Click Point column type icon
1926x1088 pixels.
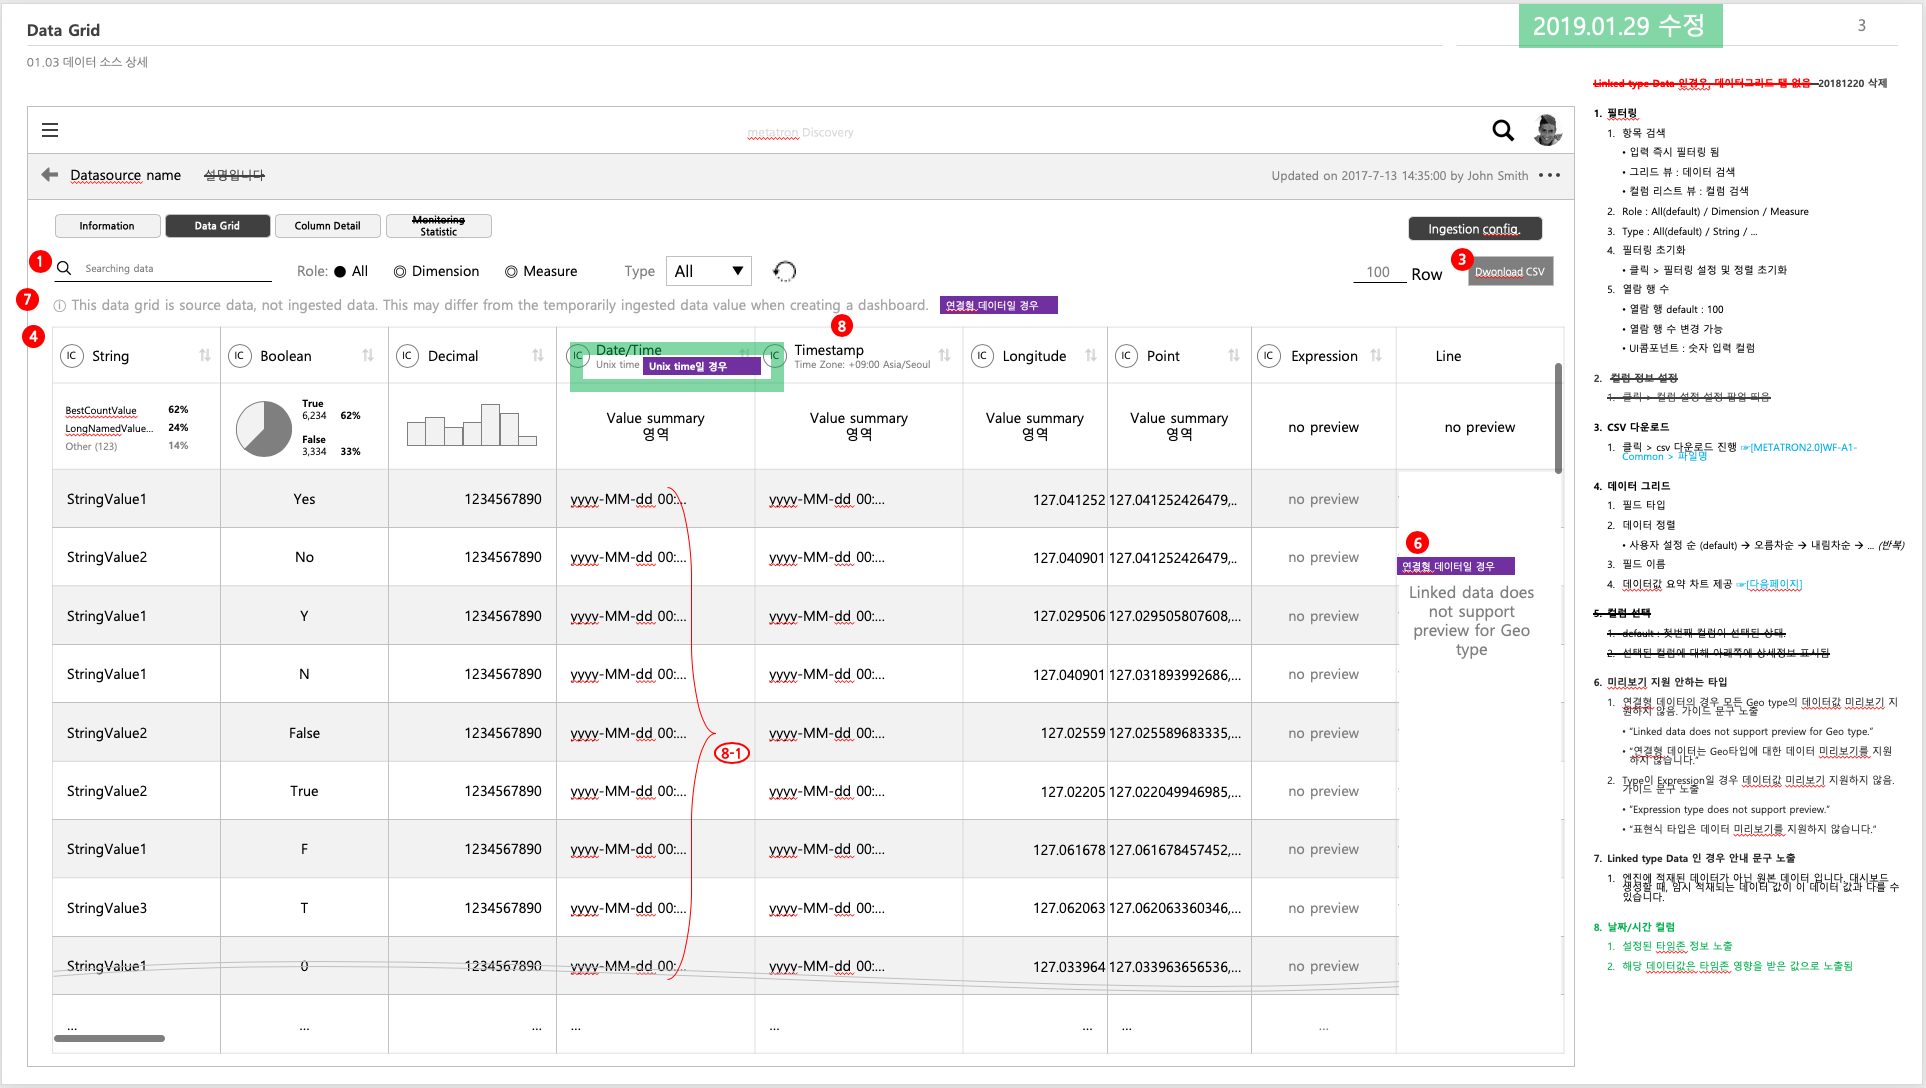(x=1127, y=356)
